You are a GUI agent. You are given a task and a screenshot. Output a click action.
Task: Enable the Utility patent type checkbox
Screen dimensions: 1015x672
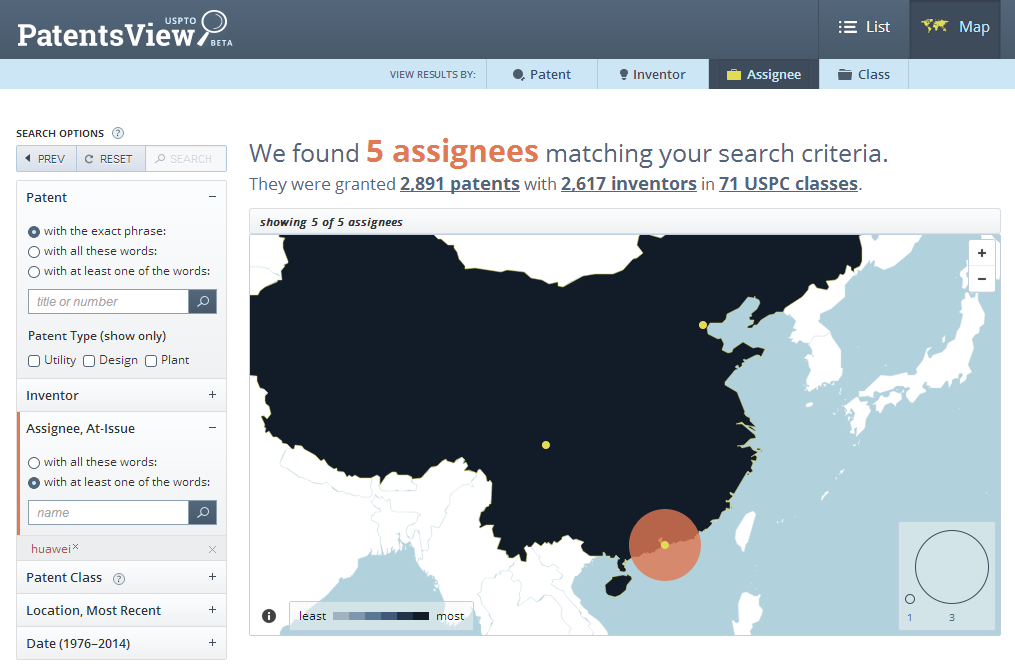click(x=34, y=361)
